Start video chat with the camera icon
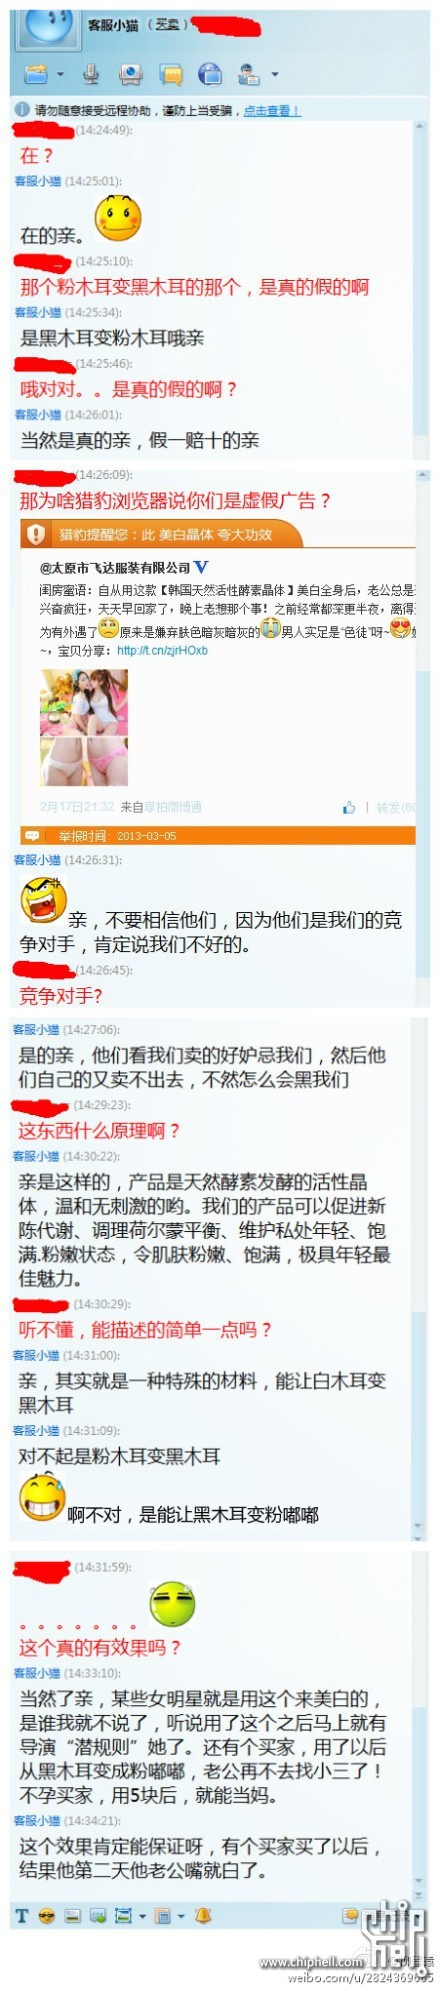 pos(130,73)
